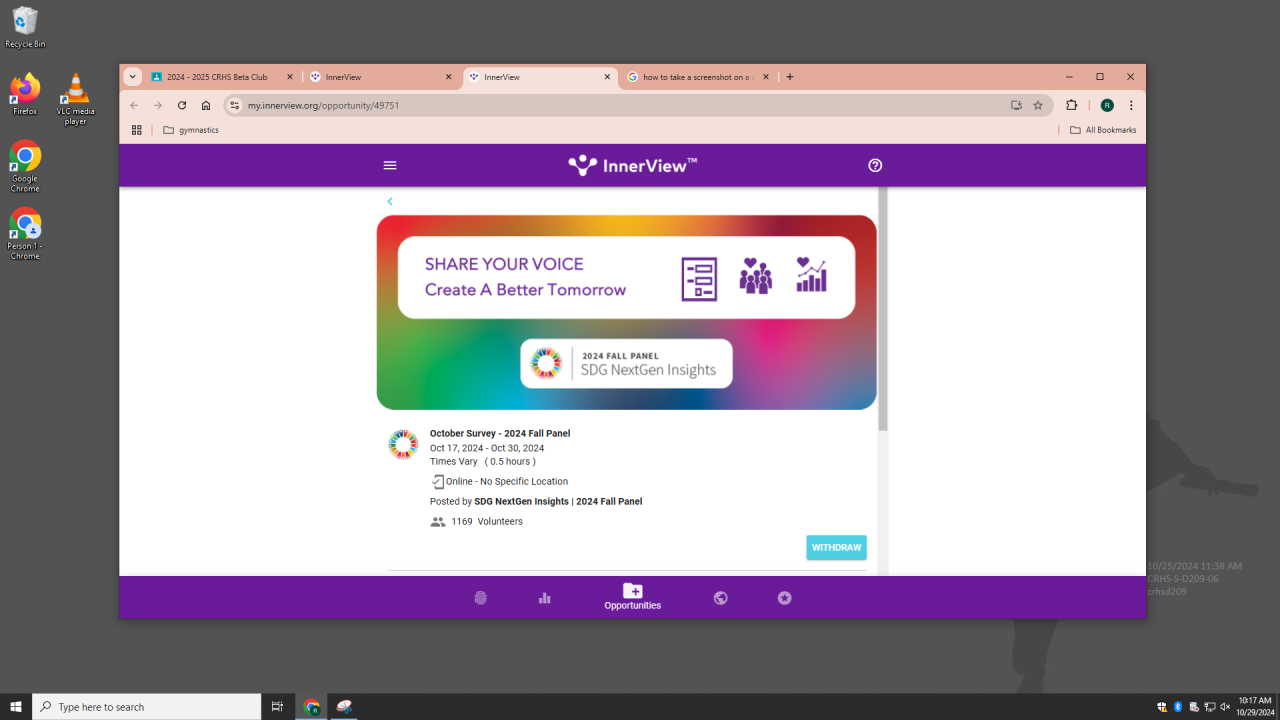This screenshot has height=720, width=1280.
Task: Close the CRHS Beta Club tab
Action: [x=290, y=77]
